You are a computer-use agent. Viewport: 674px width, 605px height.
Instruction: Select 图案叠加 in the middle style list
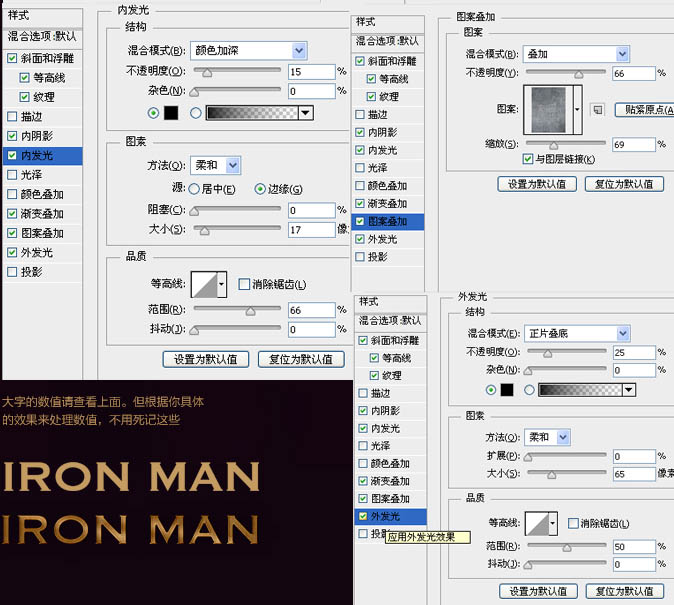(388, 221)
